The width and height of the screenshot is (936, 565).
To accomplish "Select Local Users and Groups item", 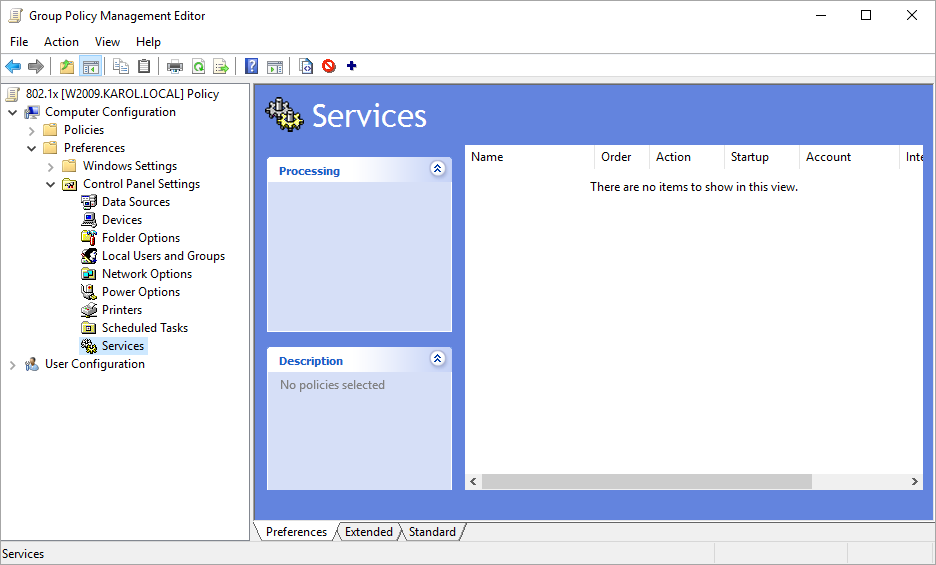I will tap(163, 256).
